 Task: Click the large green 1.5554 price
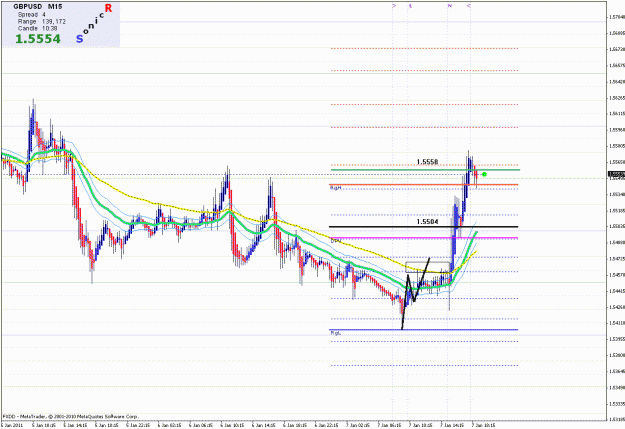point(38,39)
